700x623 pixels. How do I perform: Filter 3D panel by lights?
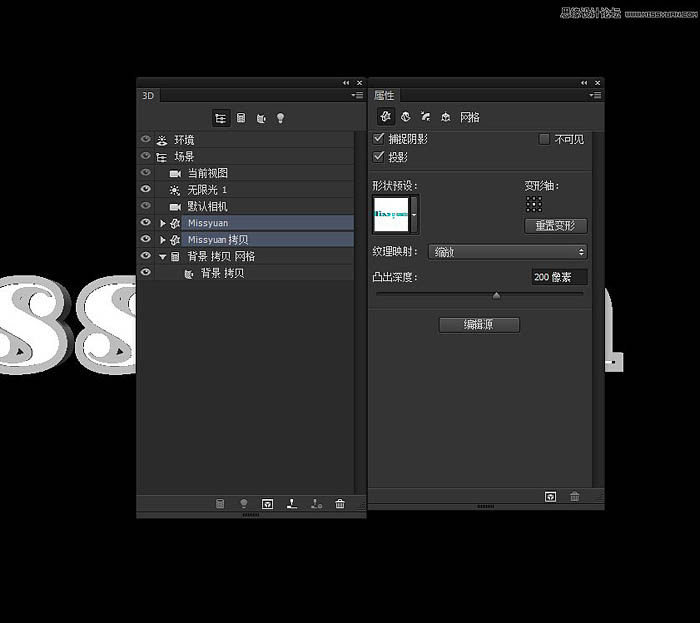pos(280,118)
